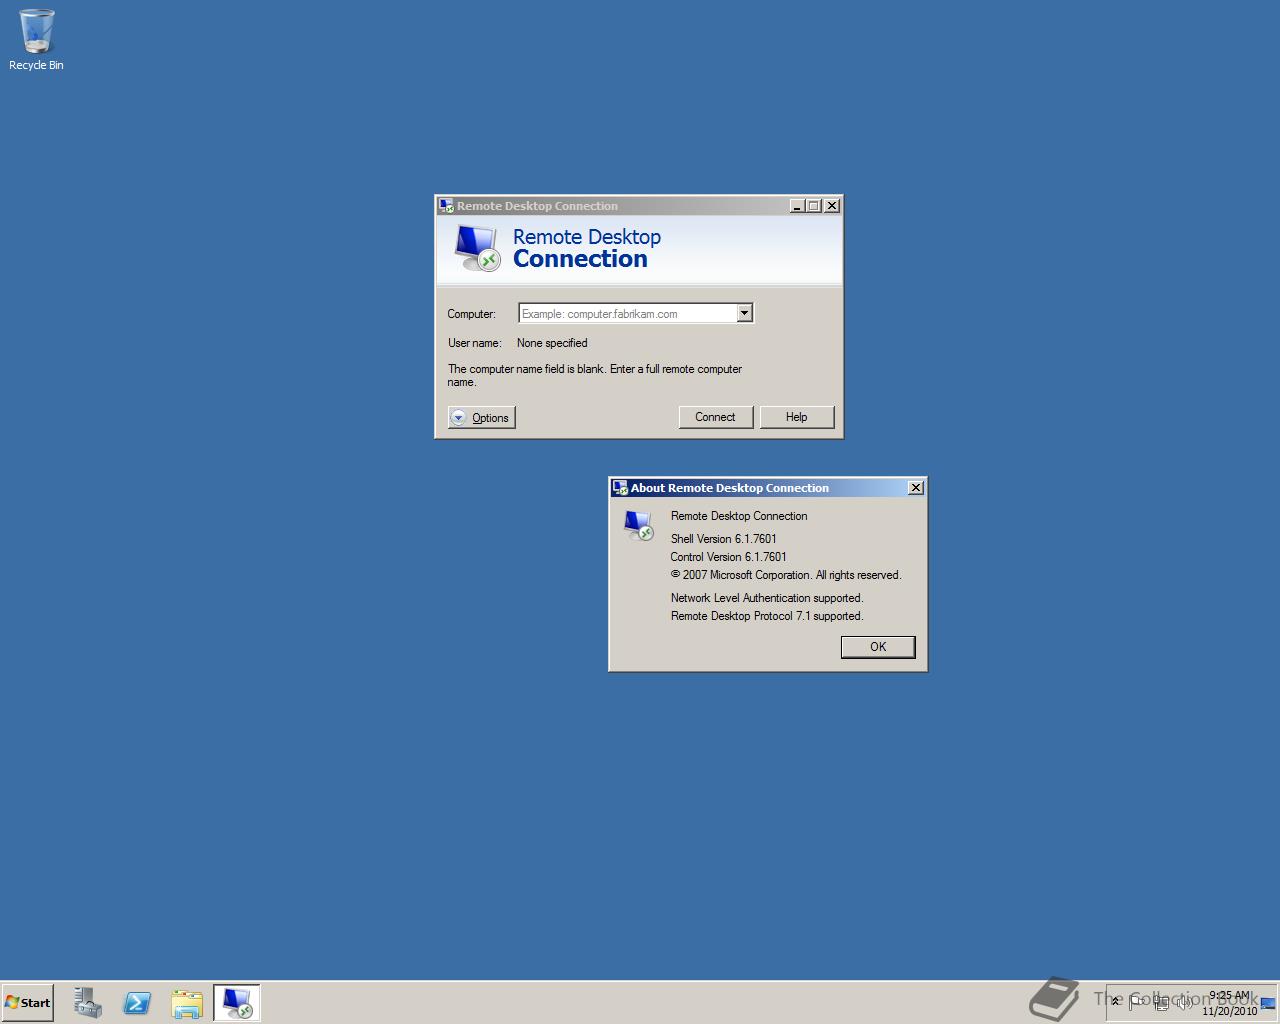Open the taskbar clock and date

1229,1003
